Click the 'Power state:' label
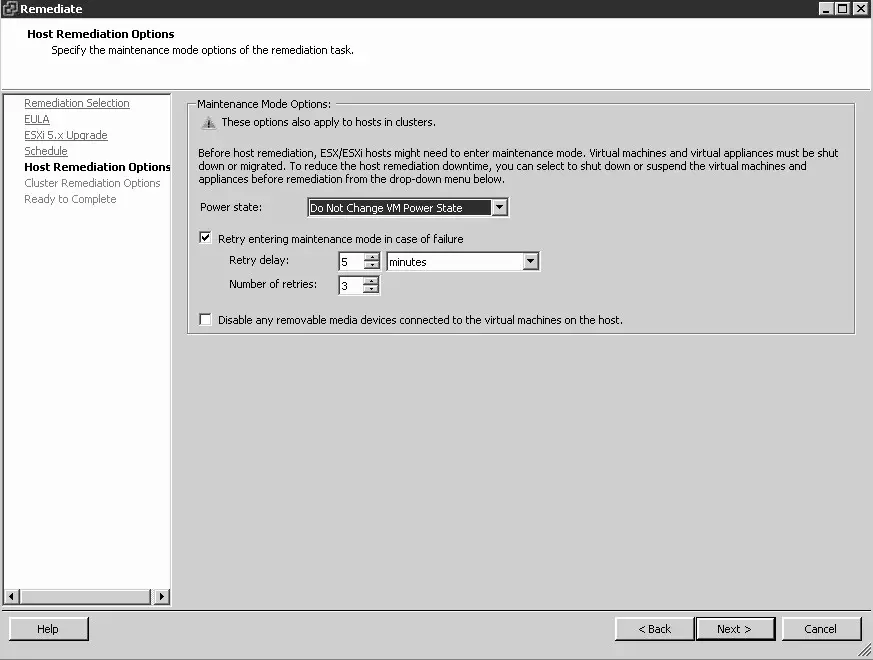873x660 pixels. click(231, 207)
